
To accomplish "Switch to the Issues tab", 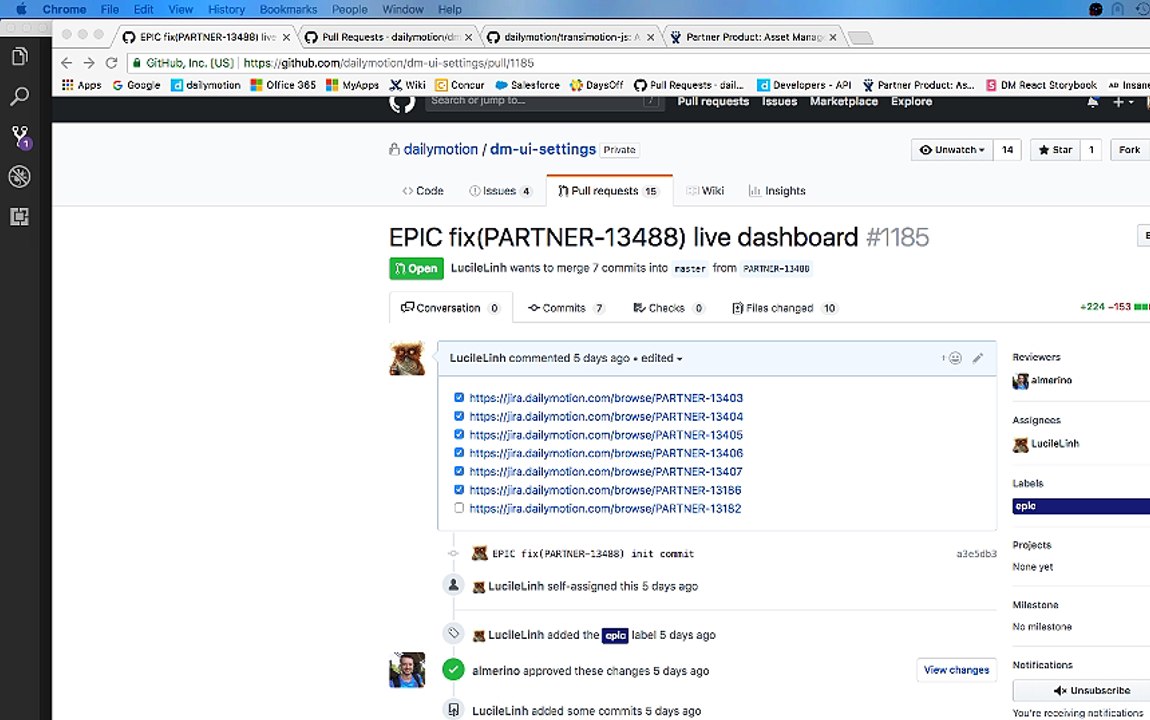I will (500, 191).
